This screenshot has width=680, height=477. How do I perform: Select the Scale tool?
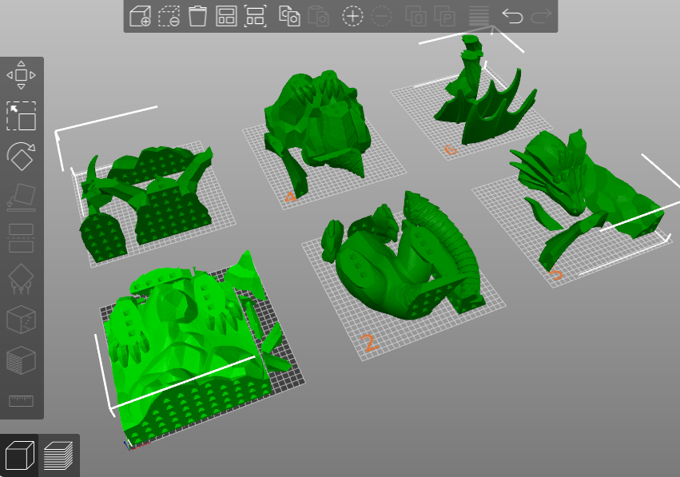[21, 116]
